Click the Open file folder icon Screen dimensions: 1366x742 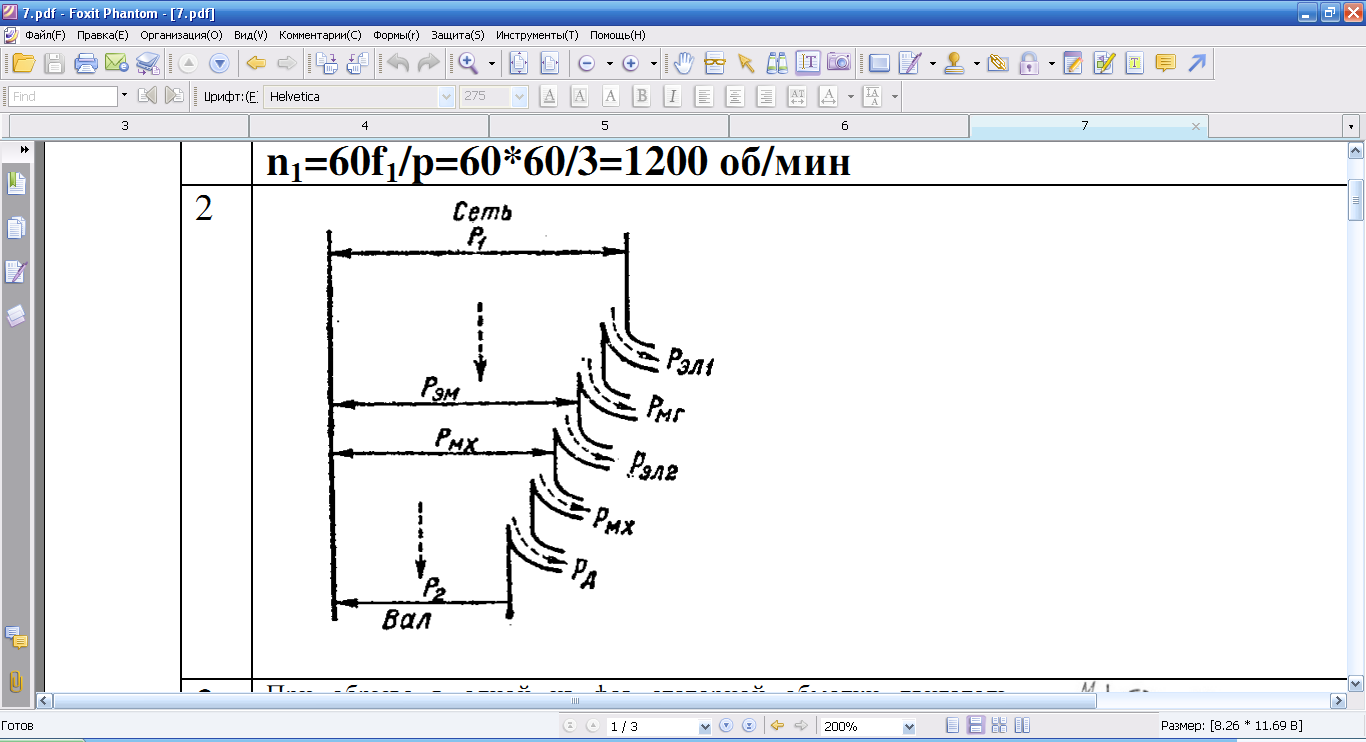click(23, 64)
